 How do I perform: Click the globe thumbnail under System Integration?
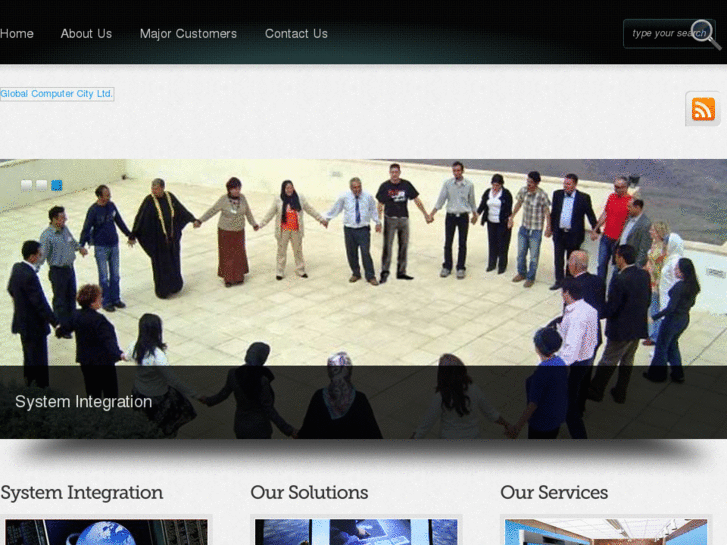pyautogui.click(x=106, y=532)
